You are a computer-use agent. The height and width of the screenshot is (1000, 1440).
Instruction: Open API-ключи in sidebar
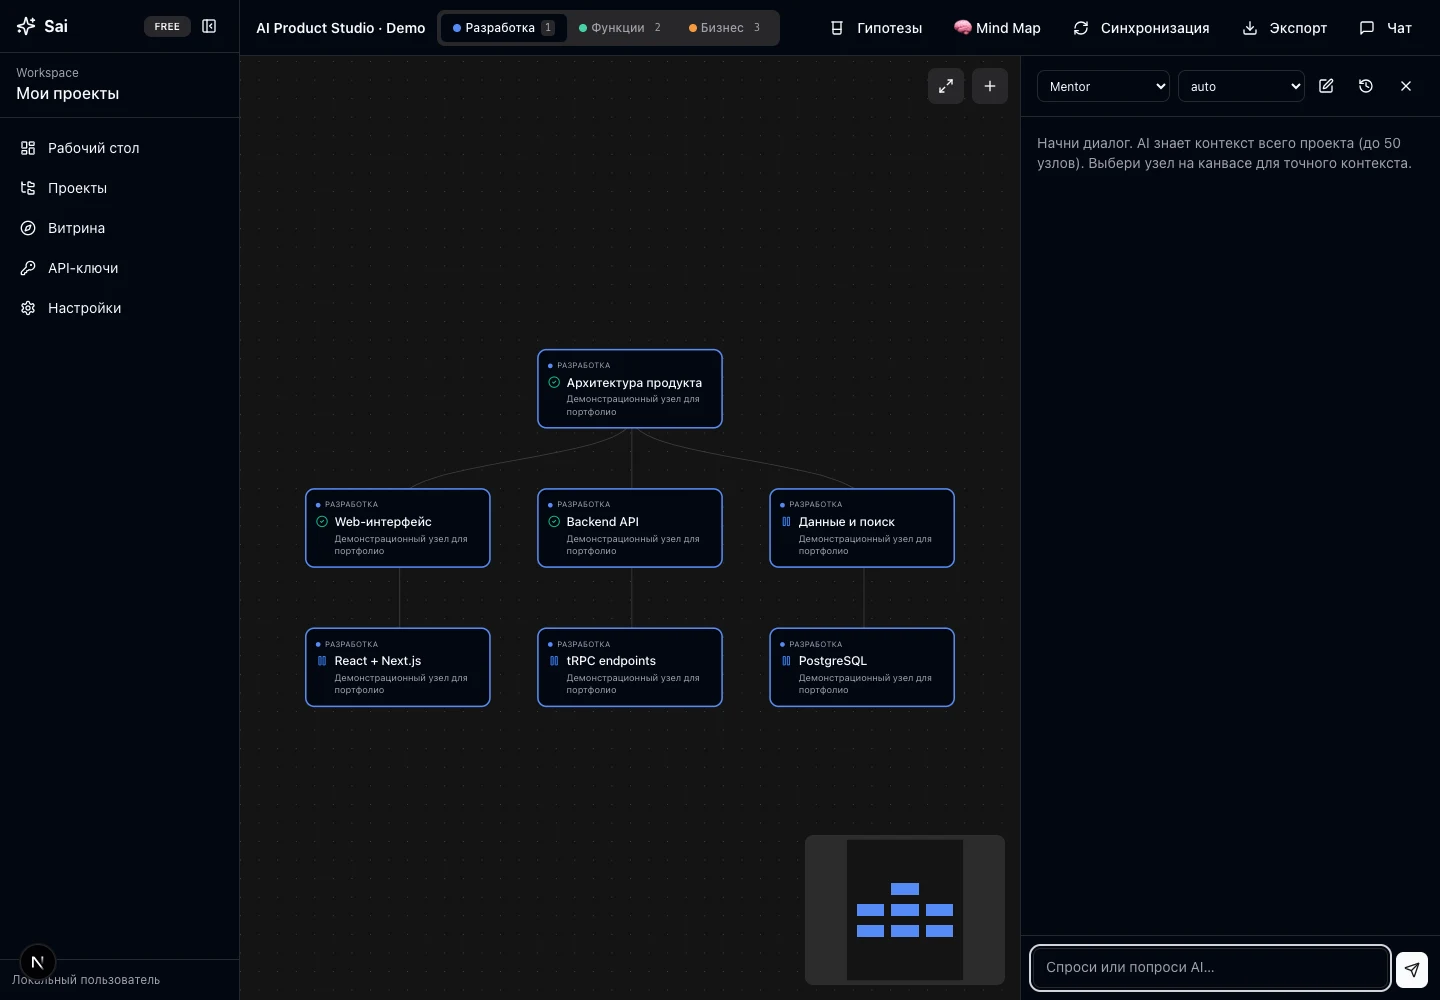click(119, 268)
